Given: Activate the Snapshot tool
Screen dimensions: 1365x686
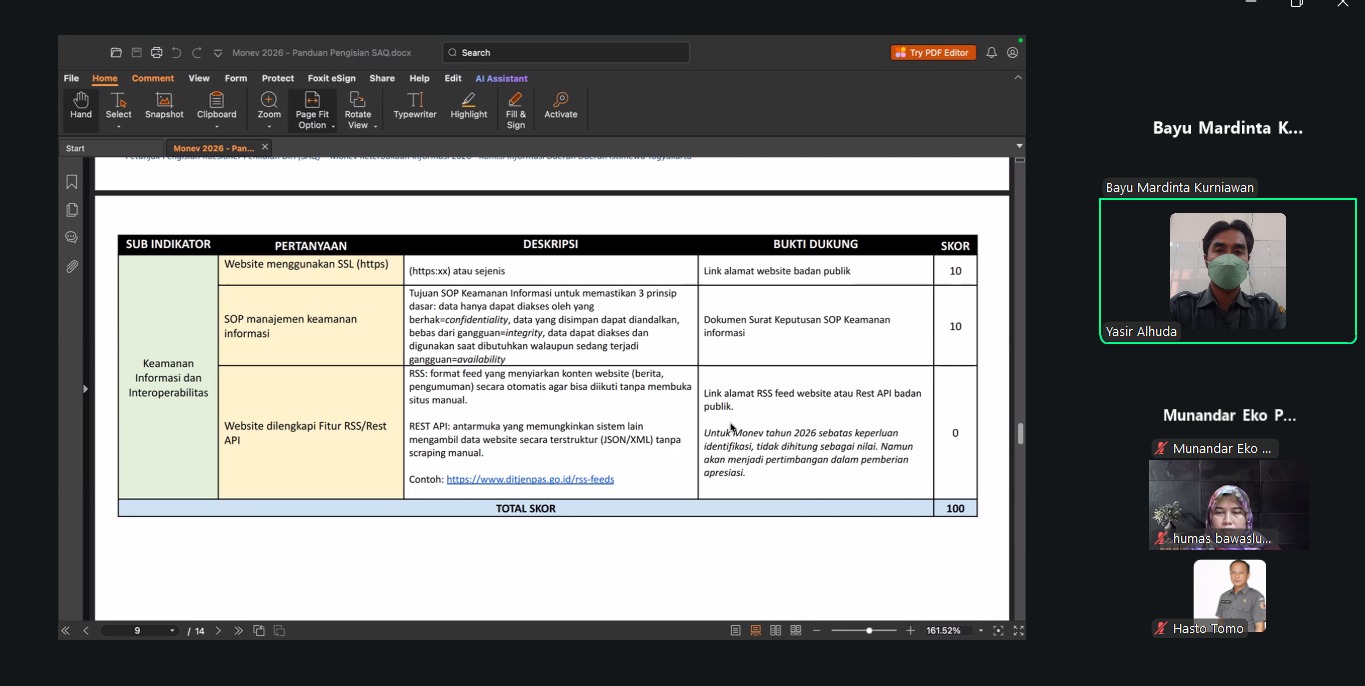Looking at the screenshot, I should tap(164, 106).
